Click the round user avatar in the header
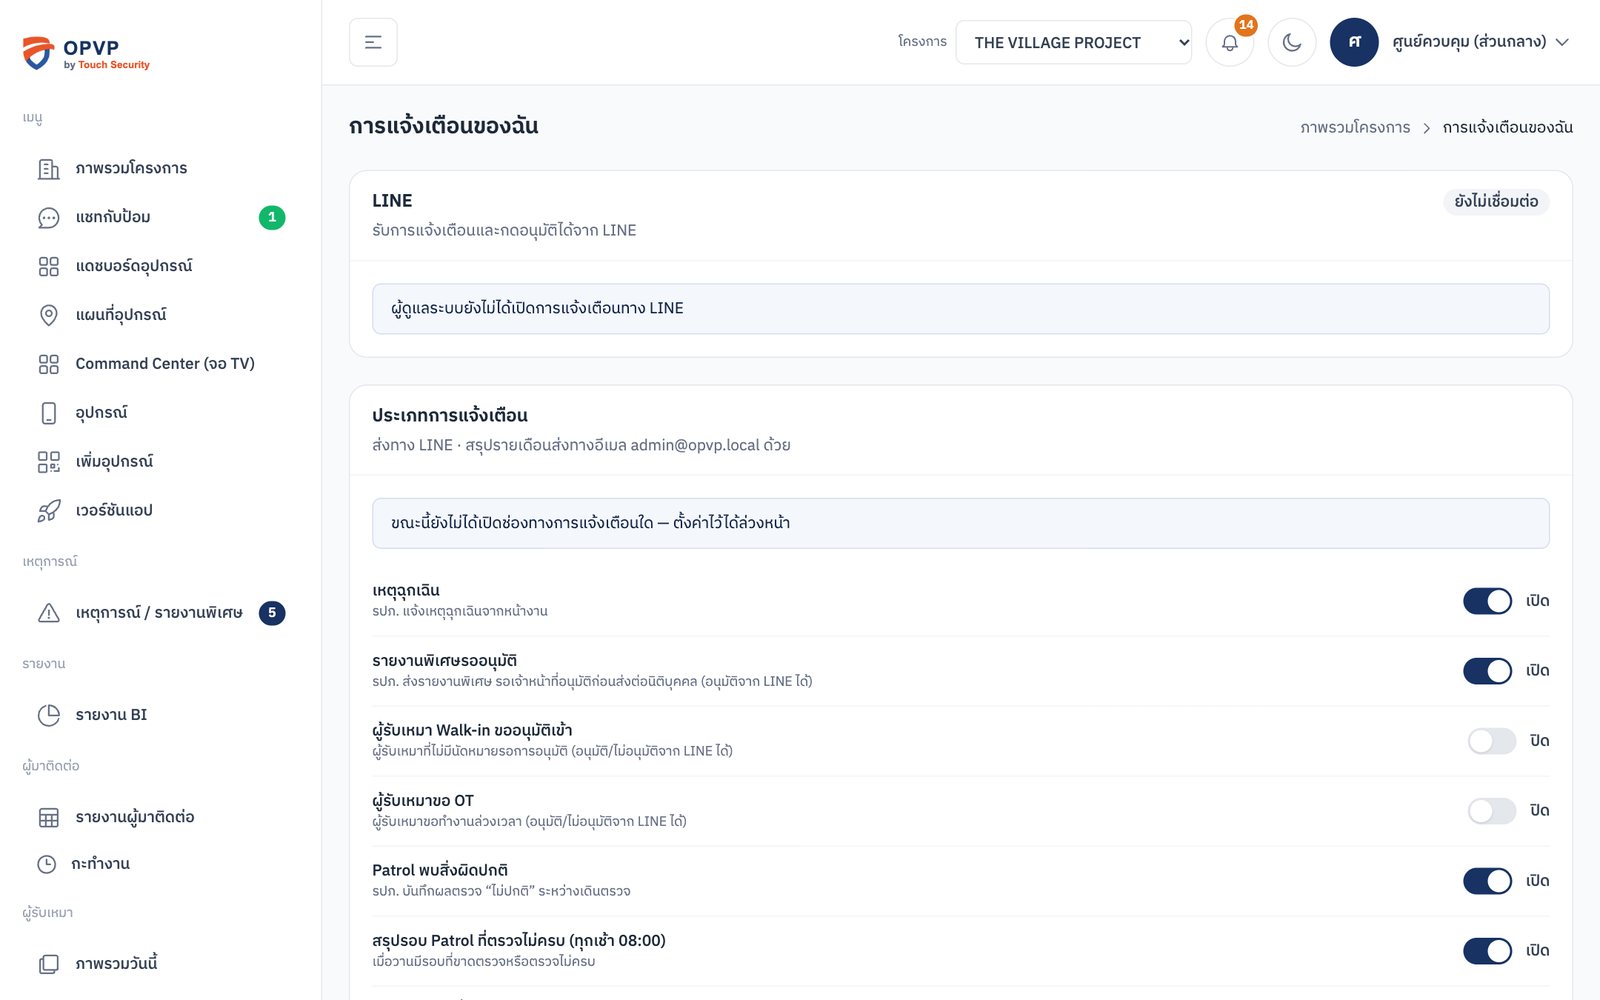 [x=1354, y=42]
